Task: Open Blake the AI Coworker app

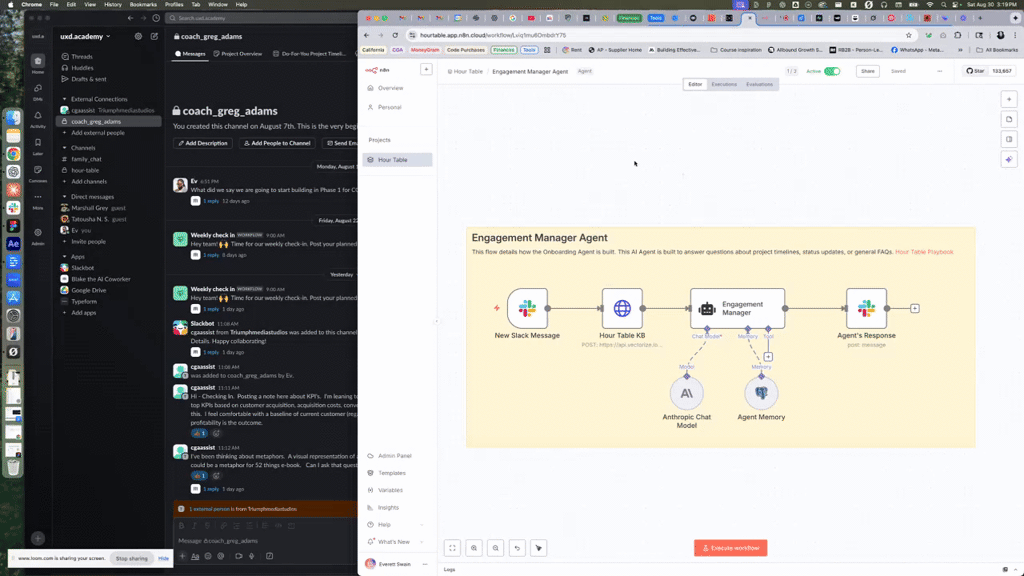Action: 101,279
